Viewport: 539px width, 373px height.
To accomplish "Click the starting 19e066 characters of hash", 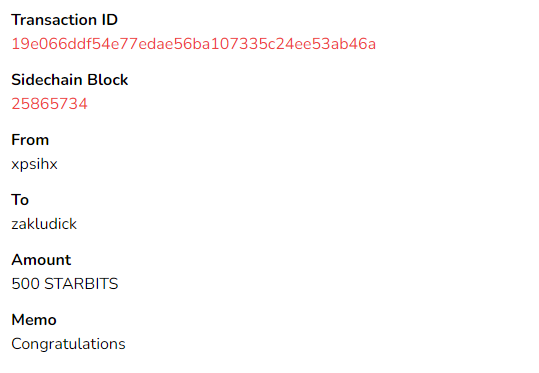I will point(39,44).
